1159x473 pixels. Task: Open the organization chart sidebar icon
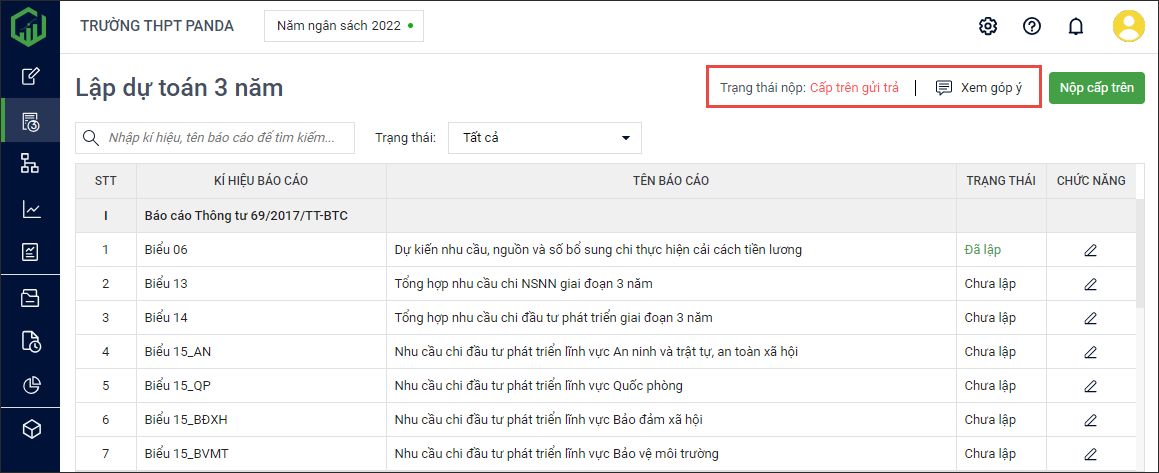31,164
